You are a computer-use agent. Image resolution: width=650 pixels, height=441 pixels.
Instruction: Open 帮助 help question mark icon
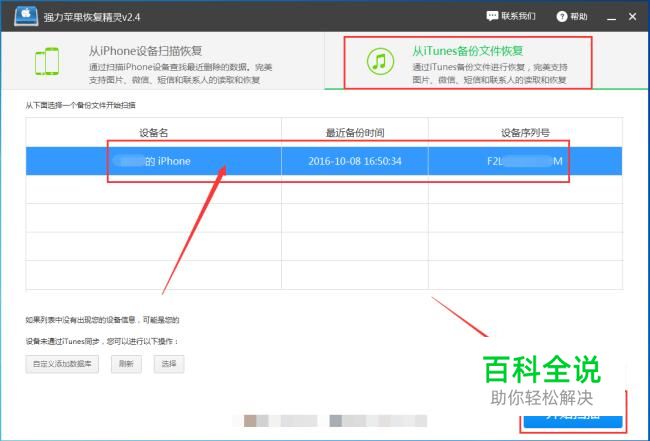(562, 17)
